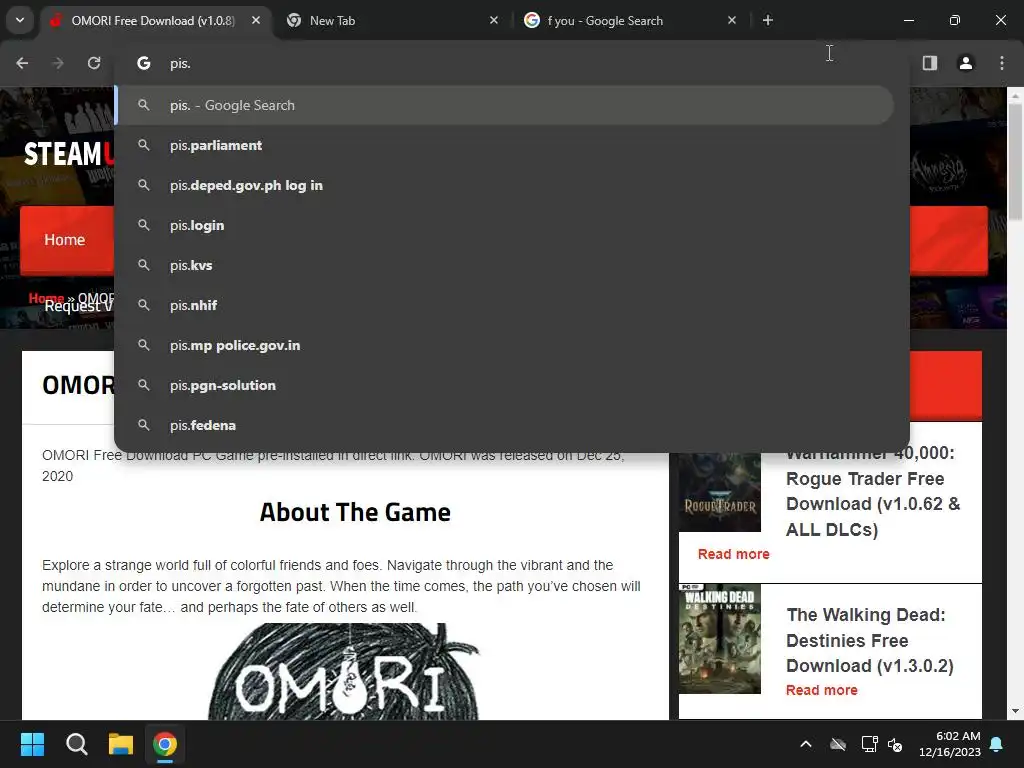Screen dimensions: 1024x768
Task: Click the search icon beside pis.deped.gov.ph
Action: tap(144, 185)
